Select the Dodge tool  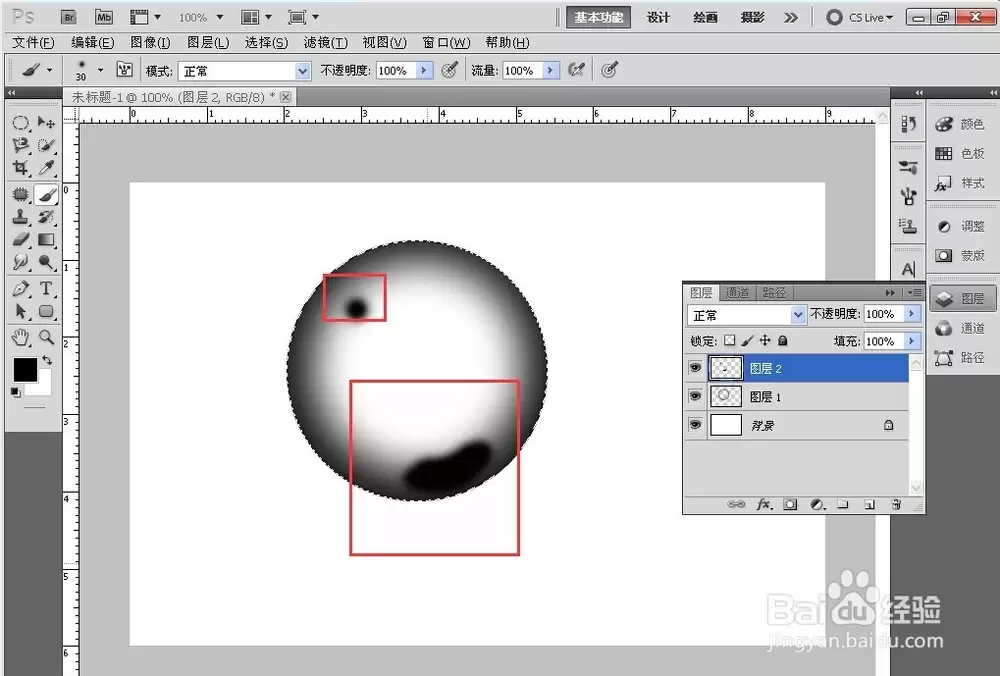coord(46,262)
